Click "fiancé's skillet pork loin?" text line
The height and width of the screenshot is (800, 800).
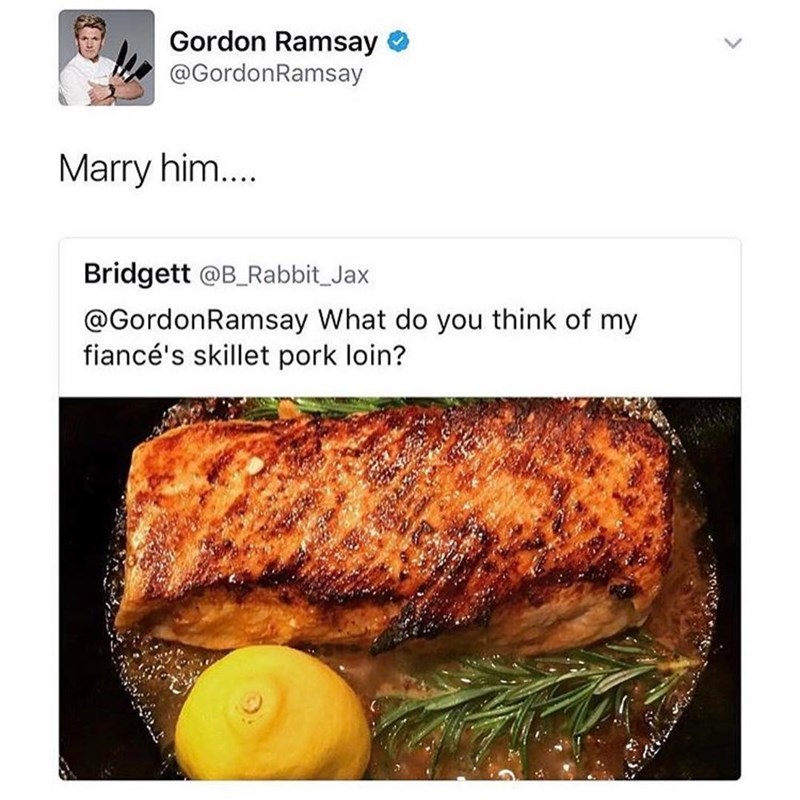[245, 356]
